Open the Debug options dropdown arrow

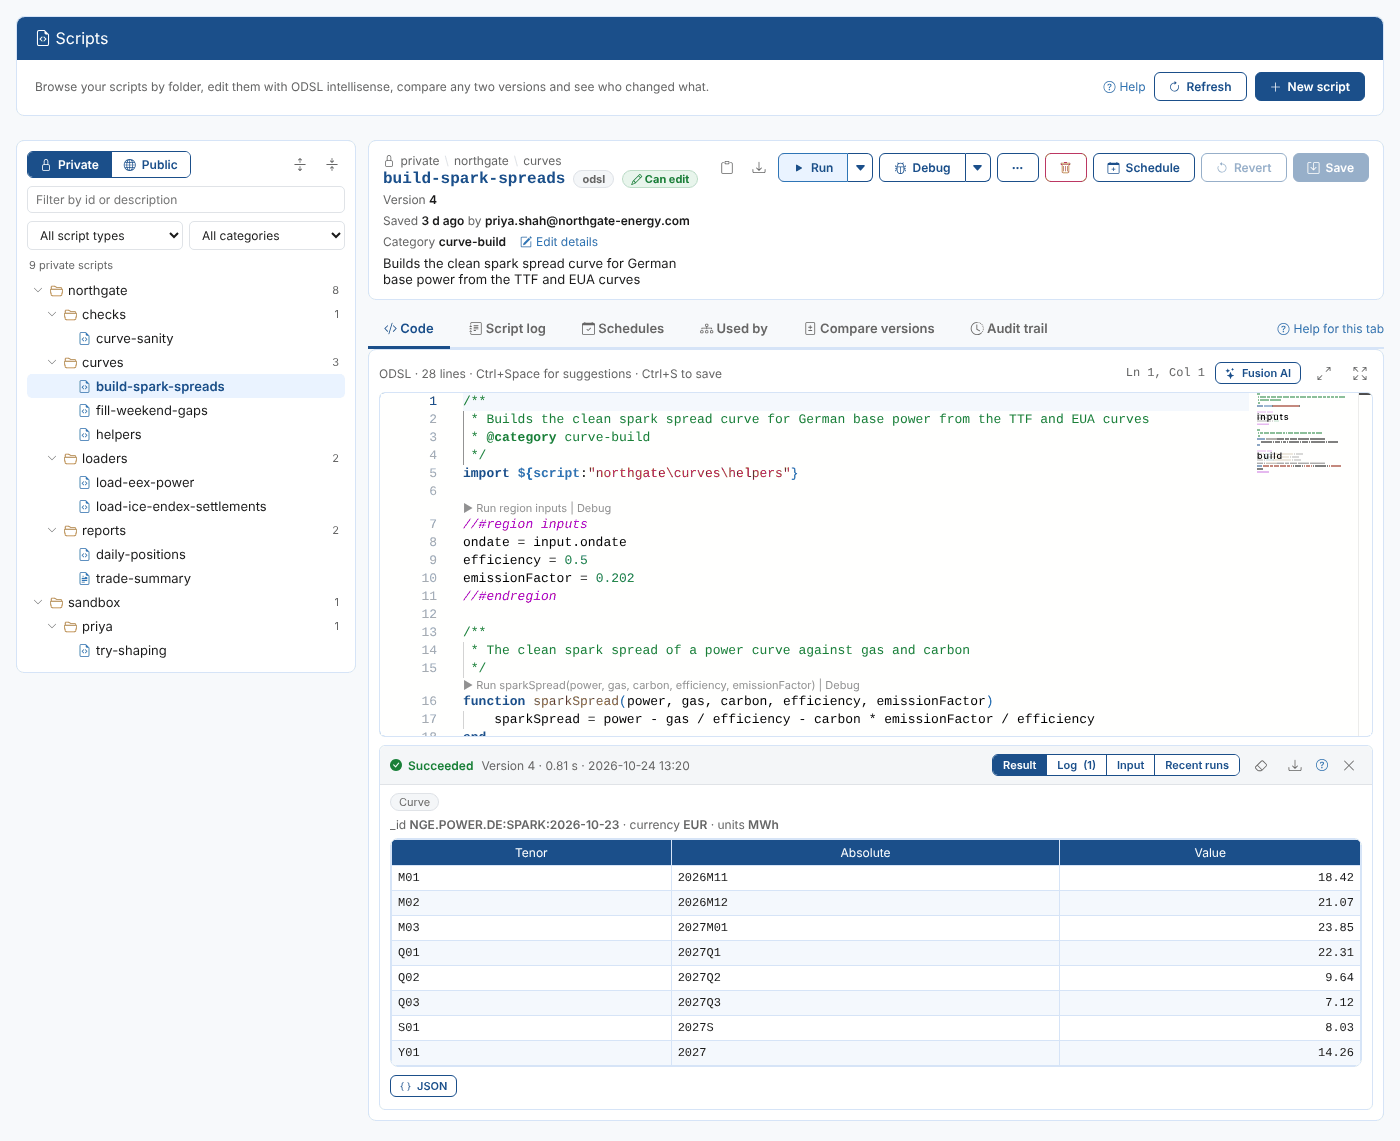click(x=978, y=168)
